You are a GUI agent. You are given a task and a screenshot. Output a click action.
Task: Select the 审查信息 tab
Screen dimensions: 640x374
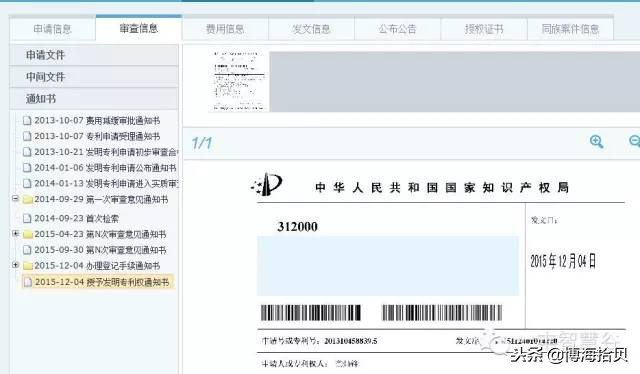point(139,28)
